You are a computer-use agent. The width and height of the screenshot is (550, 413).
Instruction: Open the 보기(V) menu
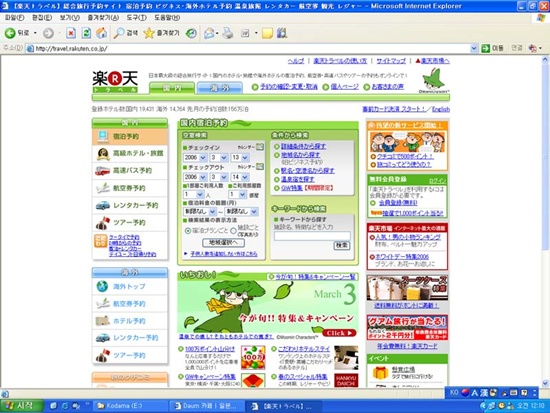69,18
